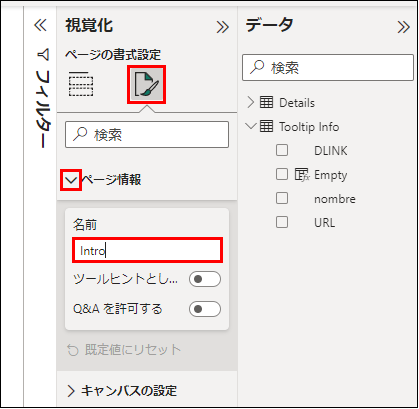
Task: Collapse the ページ情報 section chevron
Action: coord(71,180)
